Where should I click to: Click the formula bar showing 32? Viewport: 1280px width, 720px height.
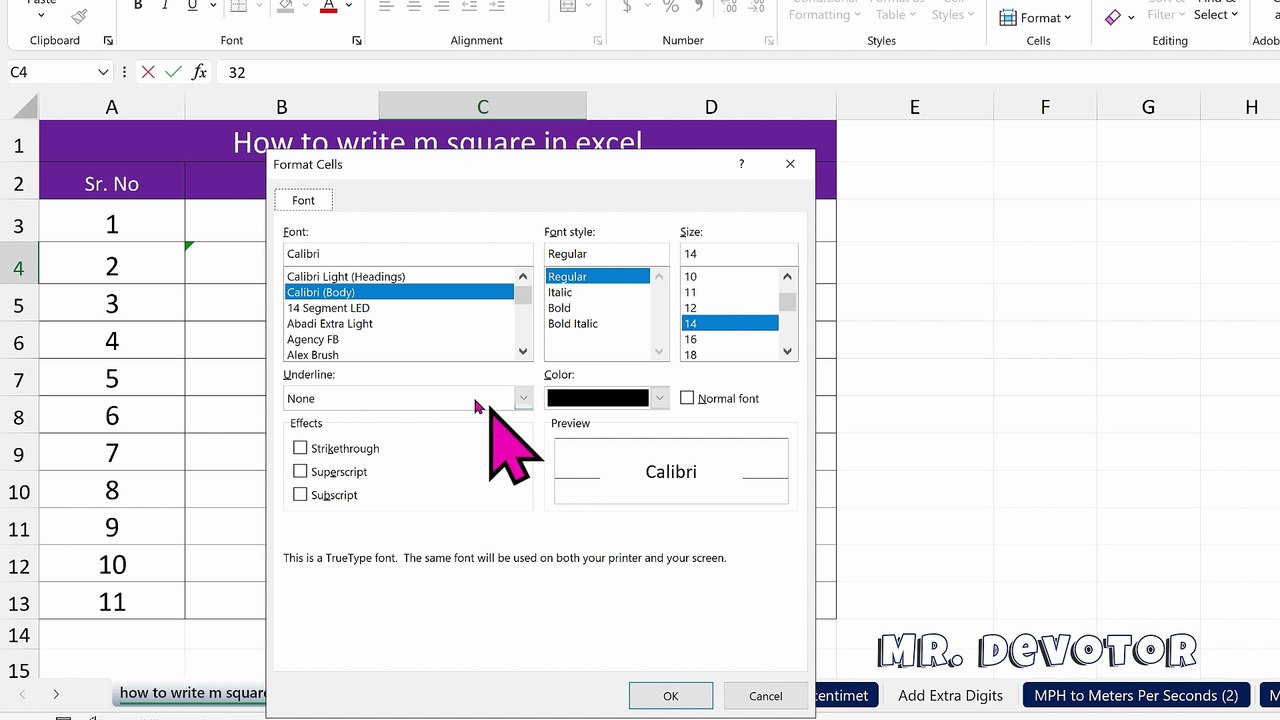point(748,72)
